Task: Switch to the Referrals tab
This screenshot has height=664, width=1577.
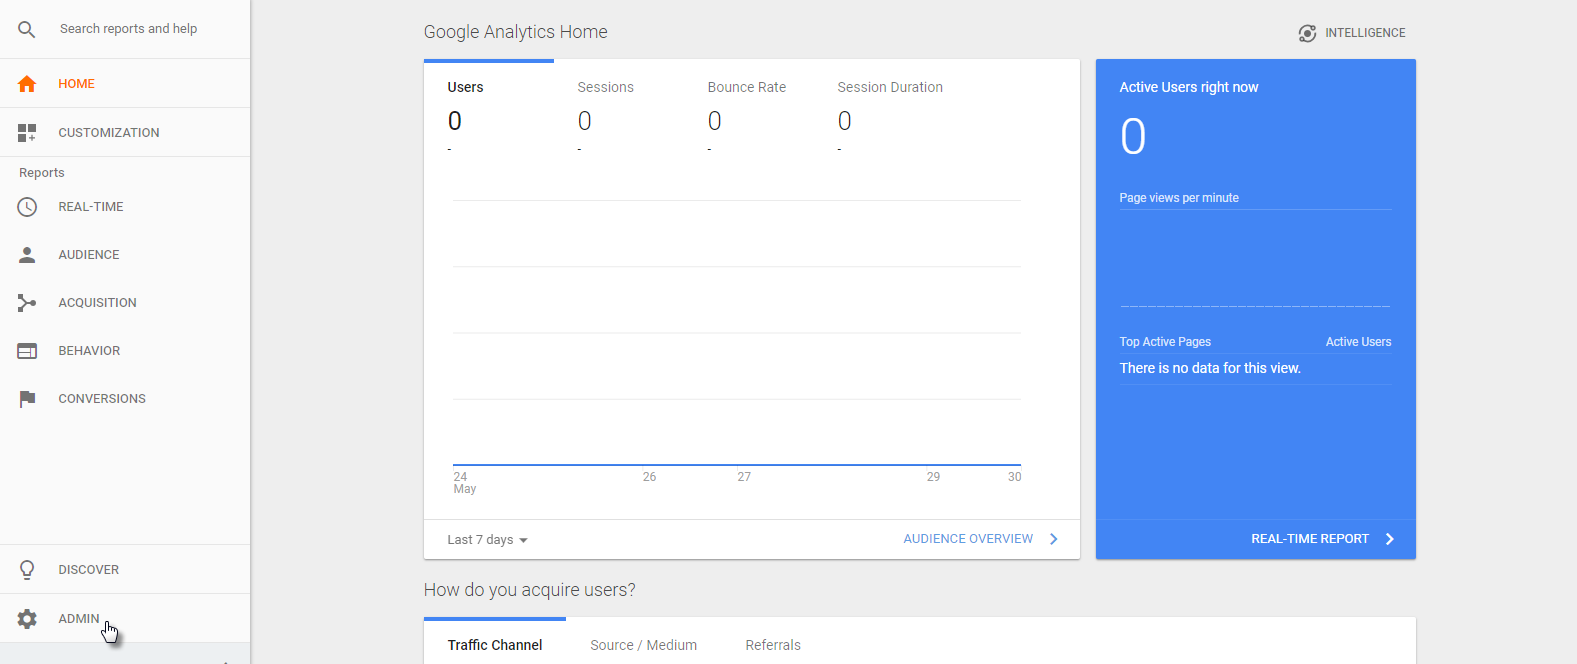Action: (773, 646)
